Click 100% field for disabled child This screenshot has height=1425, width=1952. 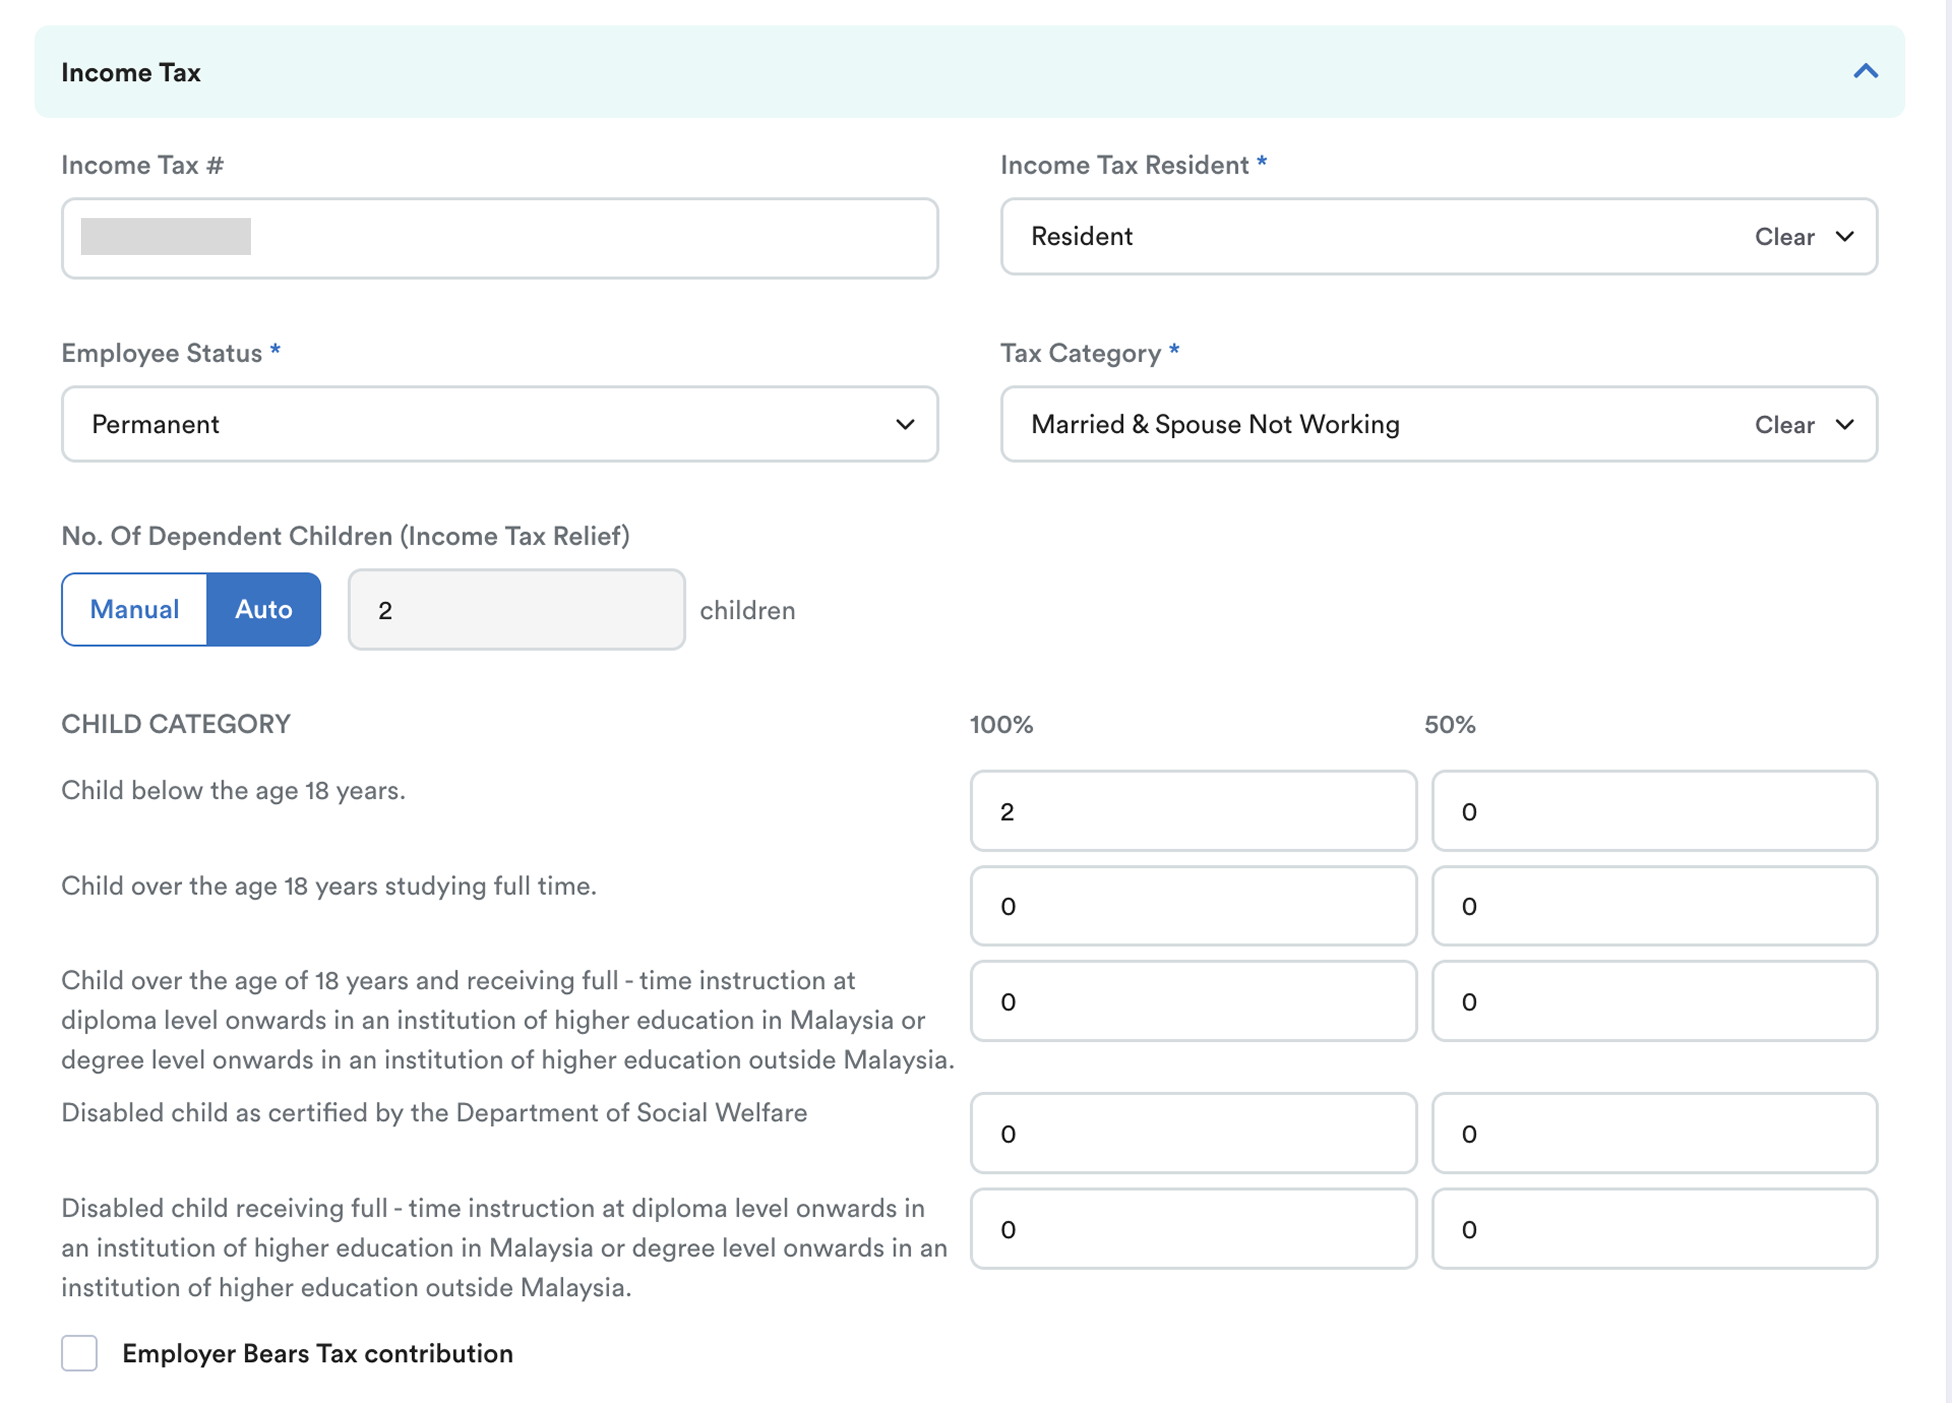tap(1192, 1133)
